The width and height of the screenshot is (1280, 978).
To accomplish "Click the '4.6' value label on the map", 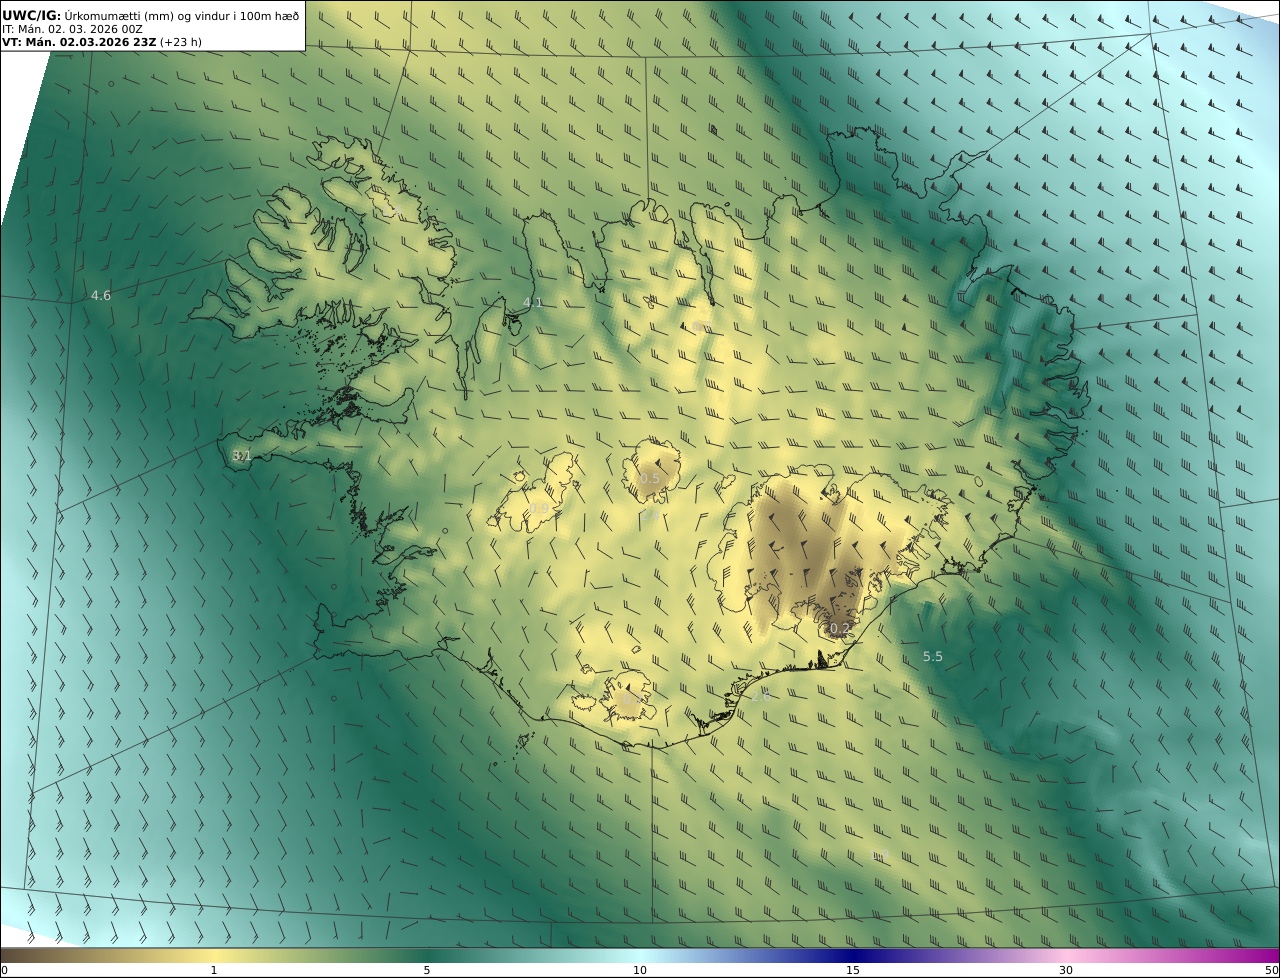I will [x=101, y=295].
